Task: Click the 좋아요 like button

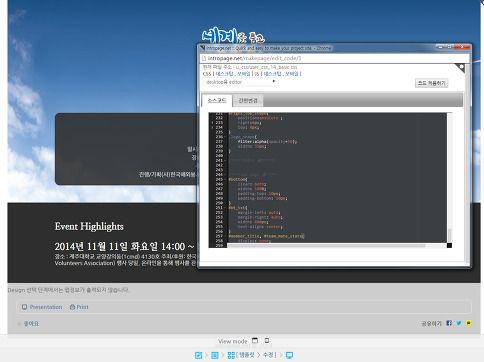Action: [x=29, y=324]
